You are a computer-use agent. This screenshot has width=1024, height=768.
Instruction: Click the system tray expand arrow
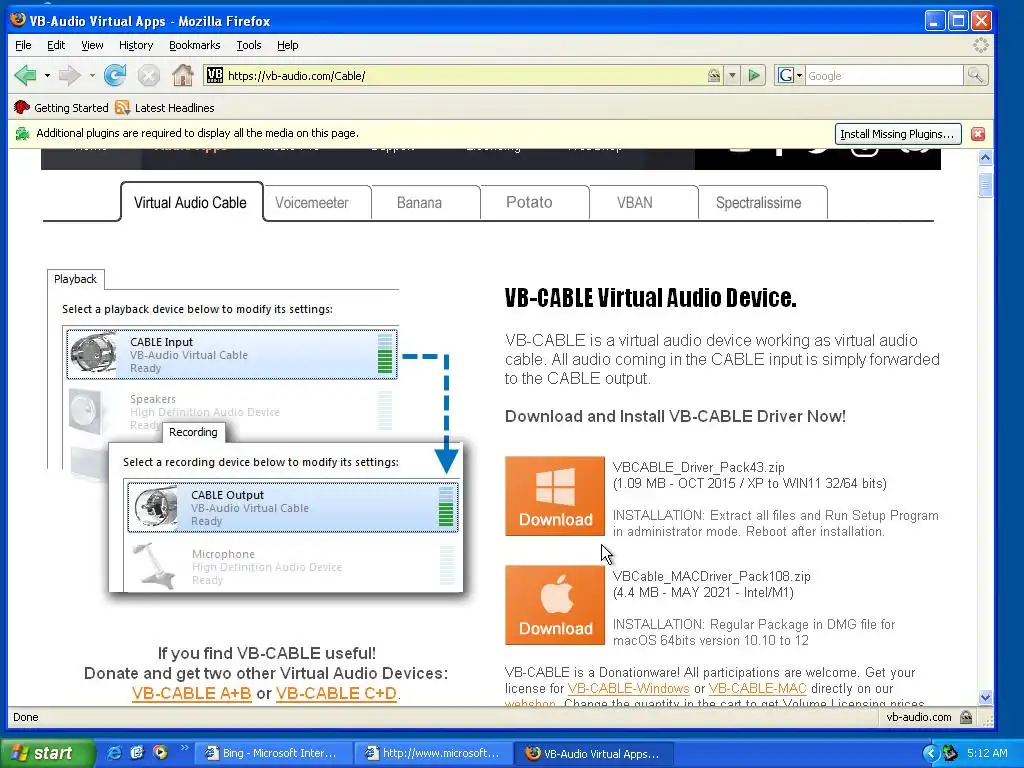click(x=931, y=753)
